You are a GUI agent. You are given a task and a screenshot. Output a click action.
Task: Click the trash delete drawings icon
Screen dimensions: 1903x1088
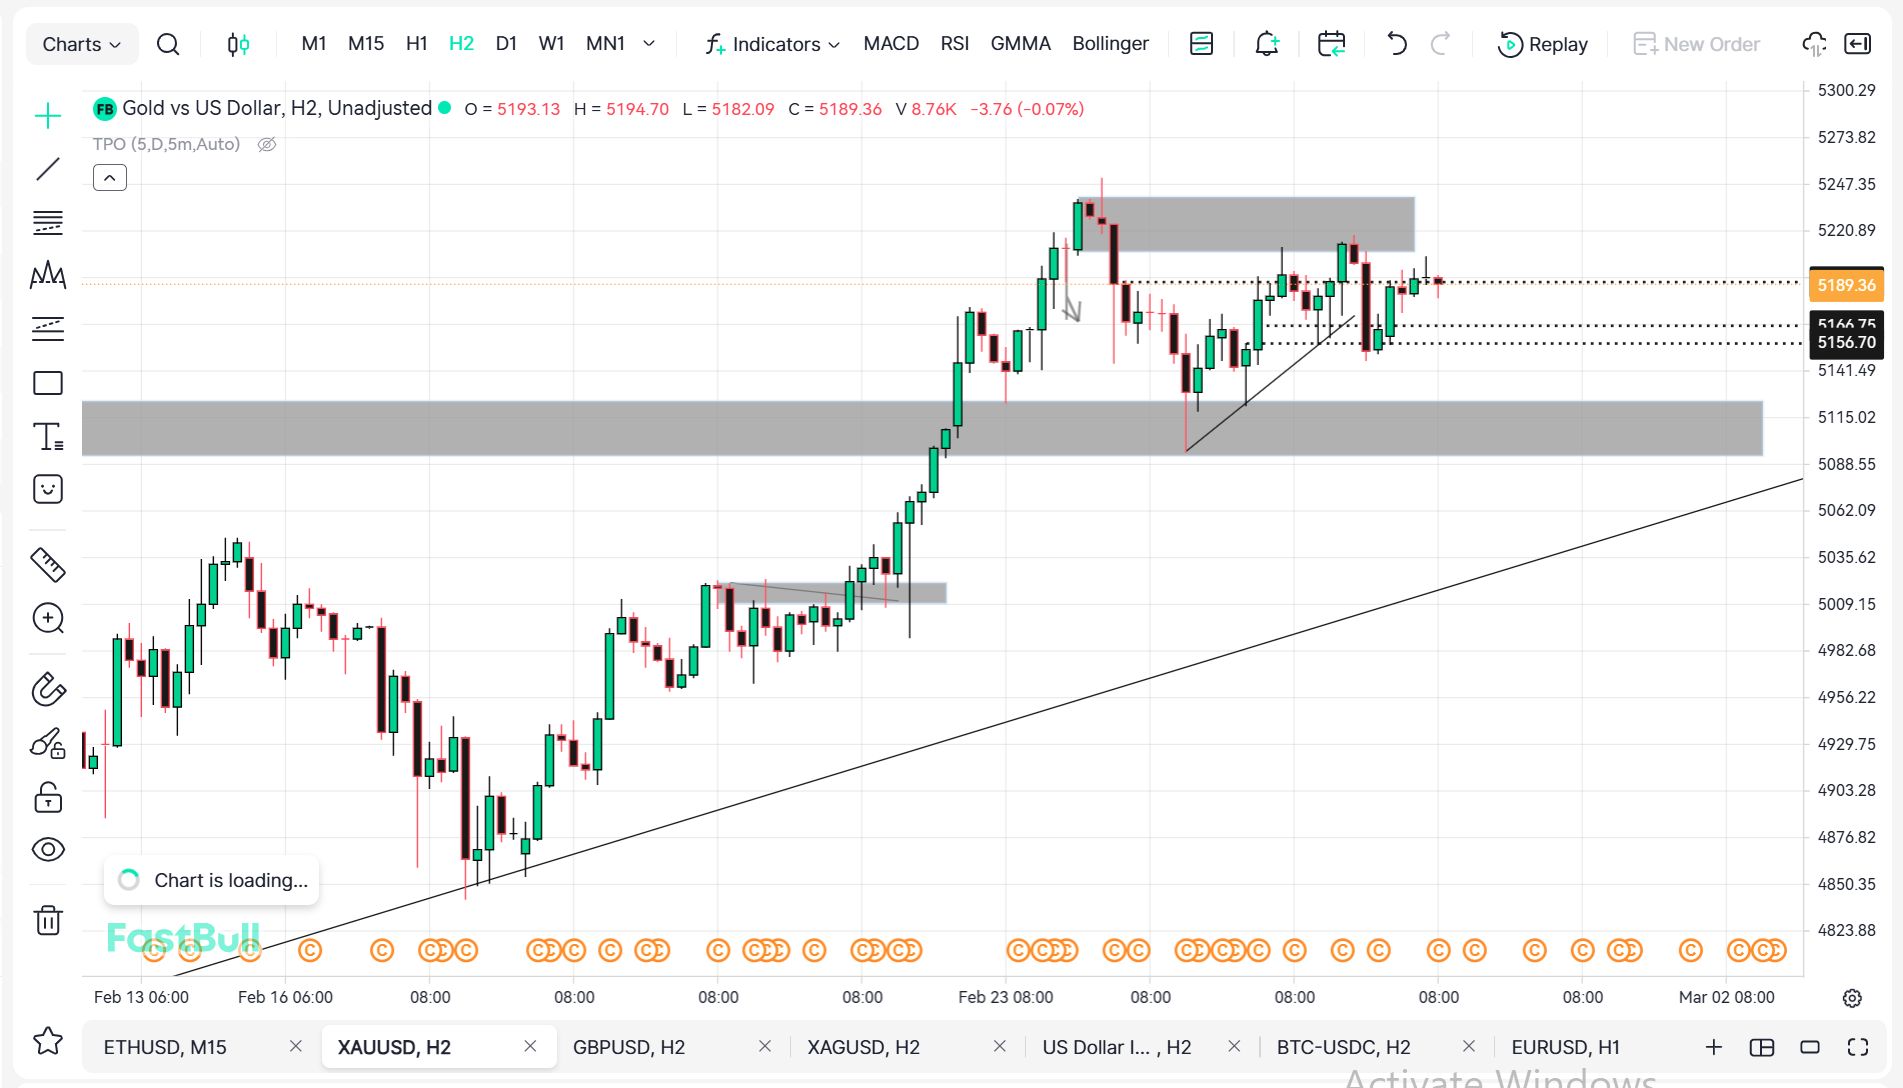tap(48, 919)
